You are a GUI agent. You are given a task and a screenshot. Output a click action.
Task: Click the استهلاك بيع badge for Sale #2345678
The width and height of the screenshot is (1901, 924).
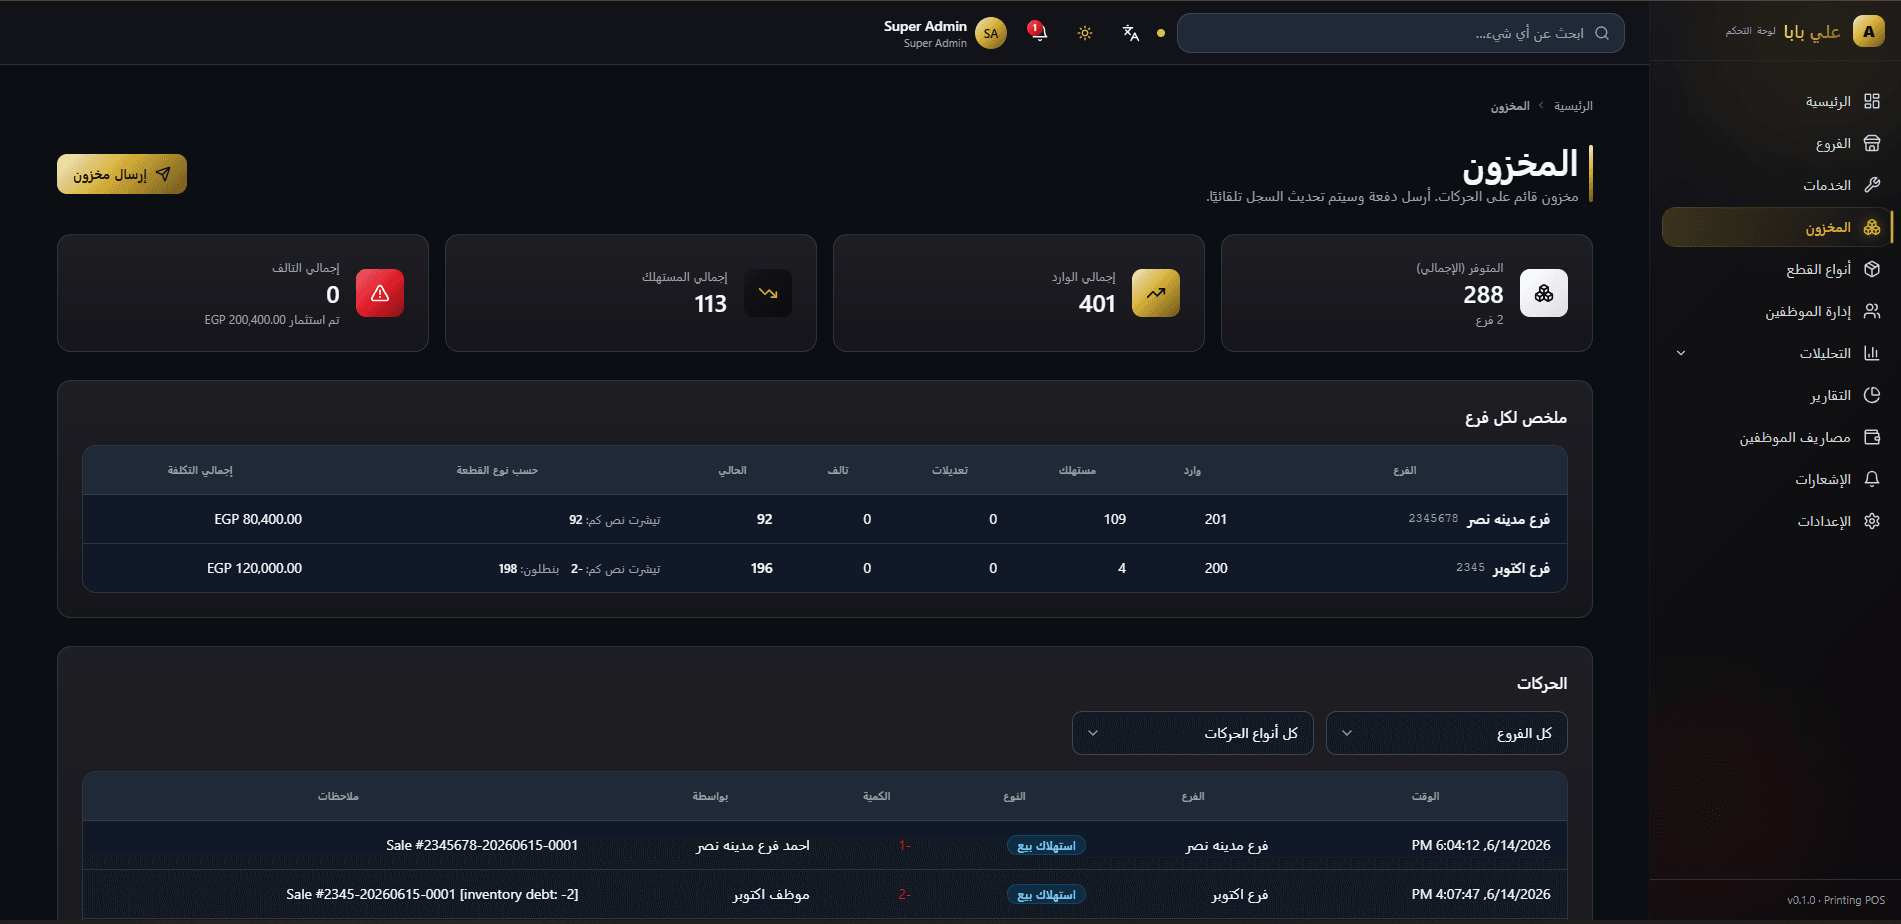point(1046,846)
